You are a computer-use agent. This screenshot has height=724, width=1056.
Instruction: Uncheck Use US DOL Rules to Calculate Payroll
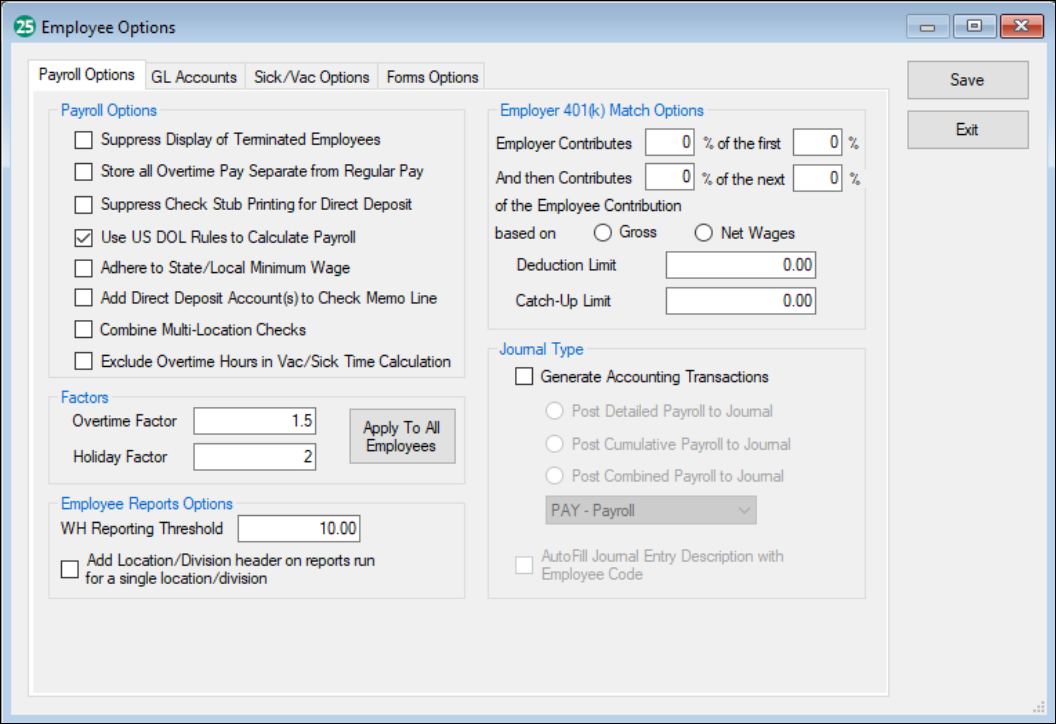[x=83, y=236]
